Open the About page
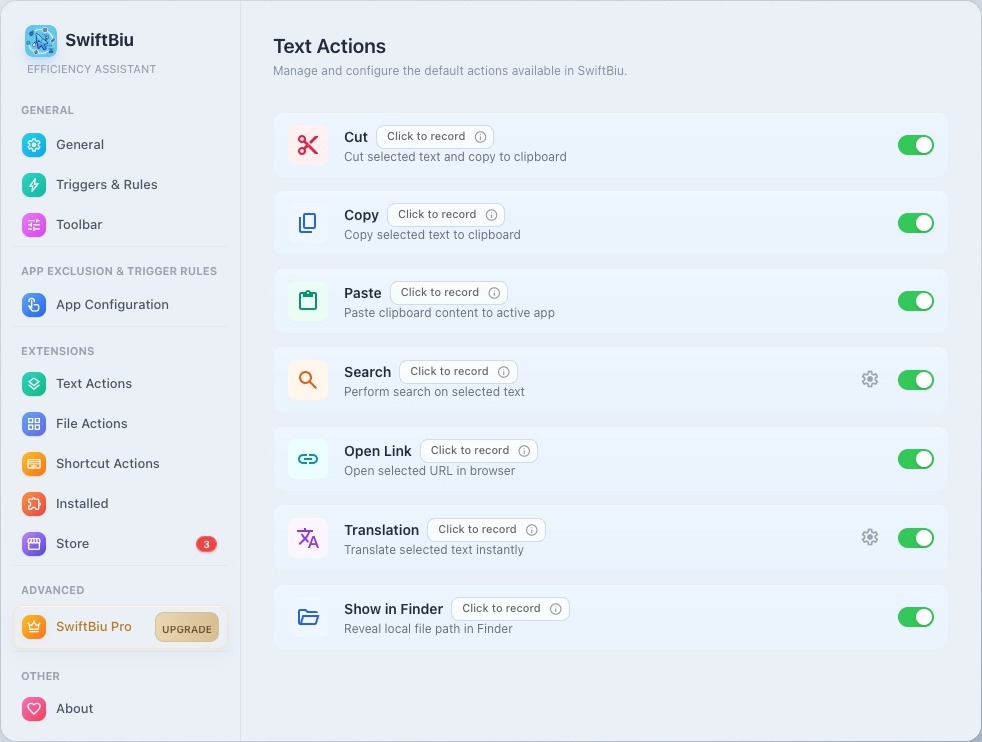Image resolution: width=982 pixels, height=742 pixels. [x=120, y=709]
